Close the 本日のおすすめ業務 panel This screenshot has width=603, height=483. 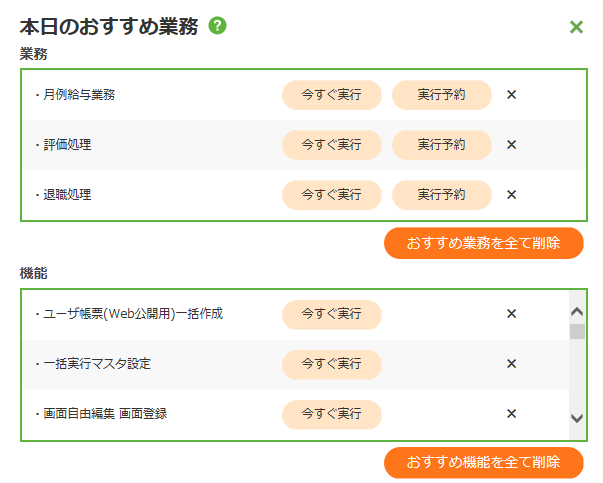pyautogui.click(x=576, y=27)
